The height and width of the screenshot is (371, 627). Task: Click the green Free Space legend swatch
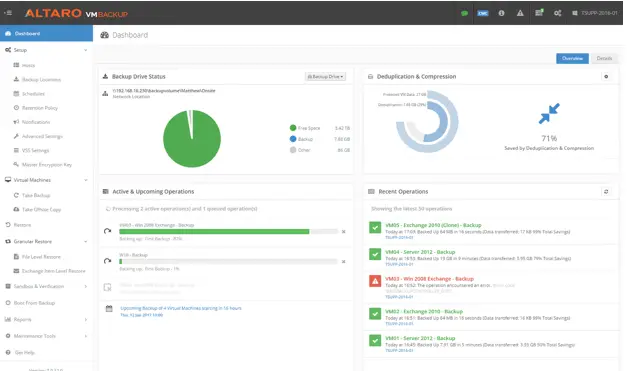point(293,128)
